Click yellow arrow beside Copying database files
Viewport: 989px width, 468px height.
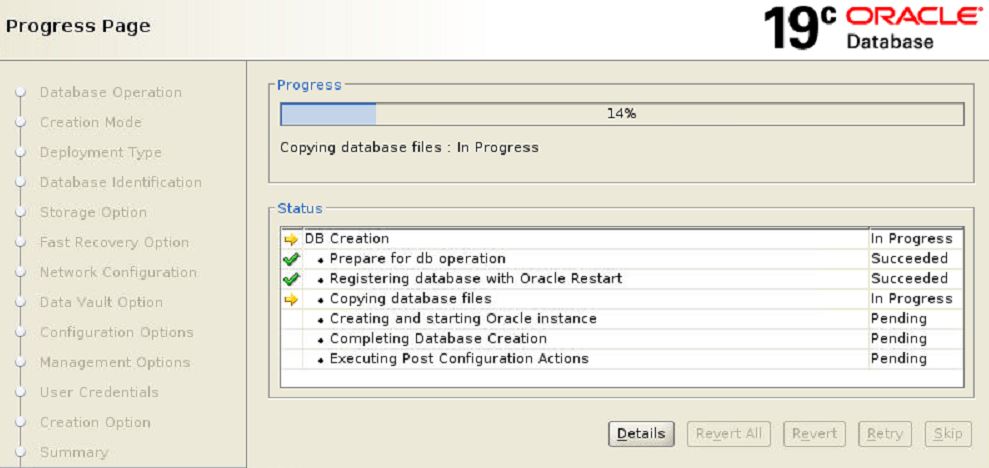click(291, 299)
